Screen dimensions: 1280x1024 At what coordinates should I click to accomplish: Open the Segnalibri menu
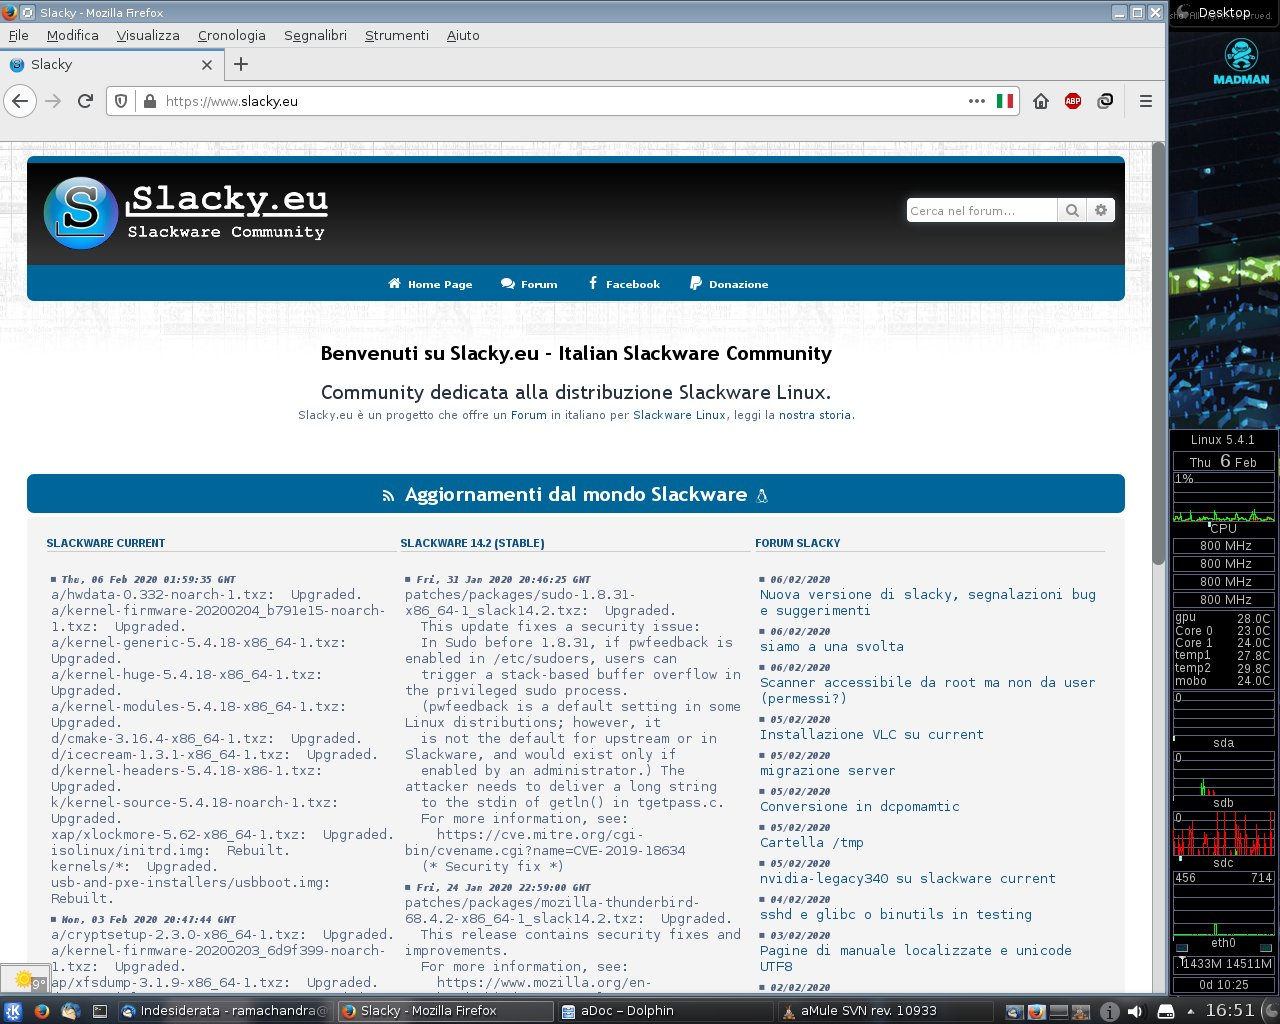tap(315, 35)
